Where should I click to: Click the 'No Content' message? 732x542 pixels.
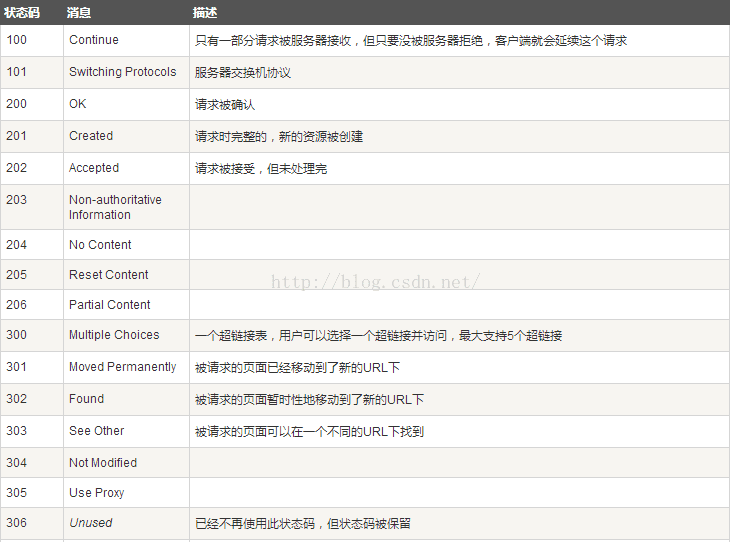click(100, 245)
